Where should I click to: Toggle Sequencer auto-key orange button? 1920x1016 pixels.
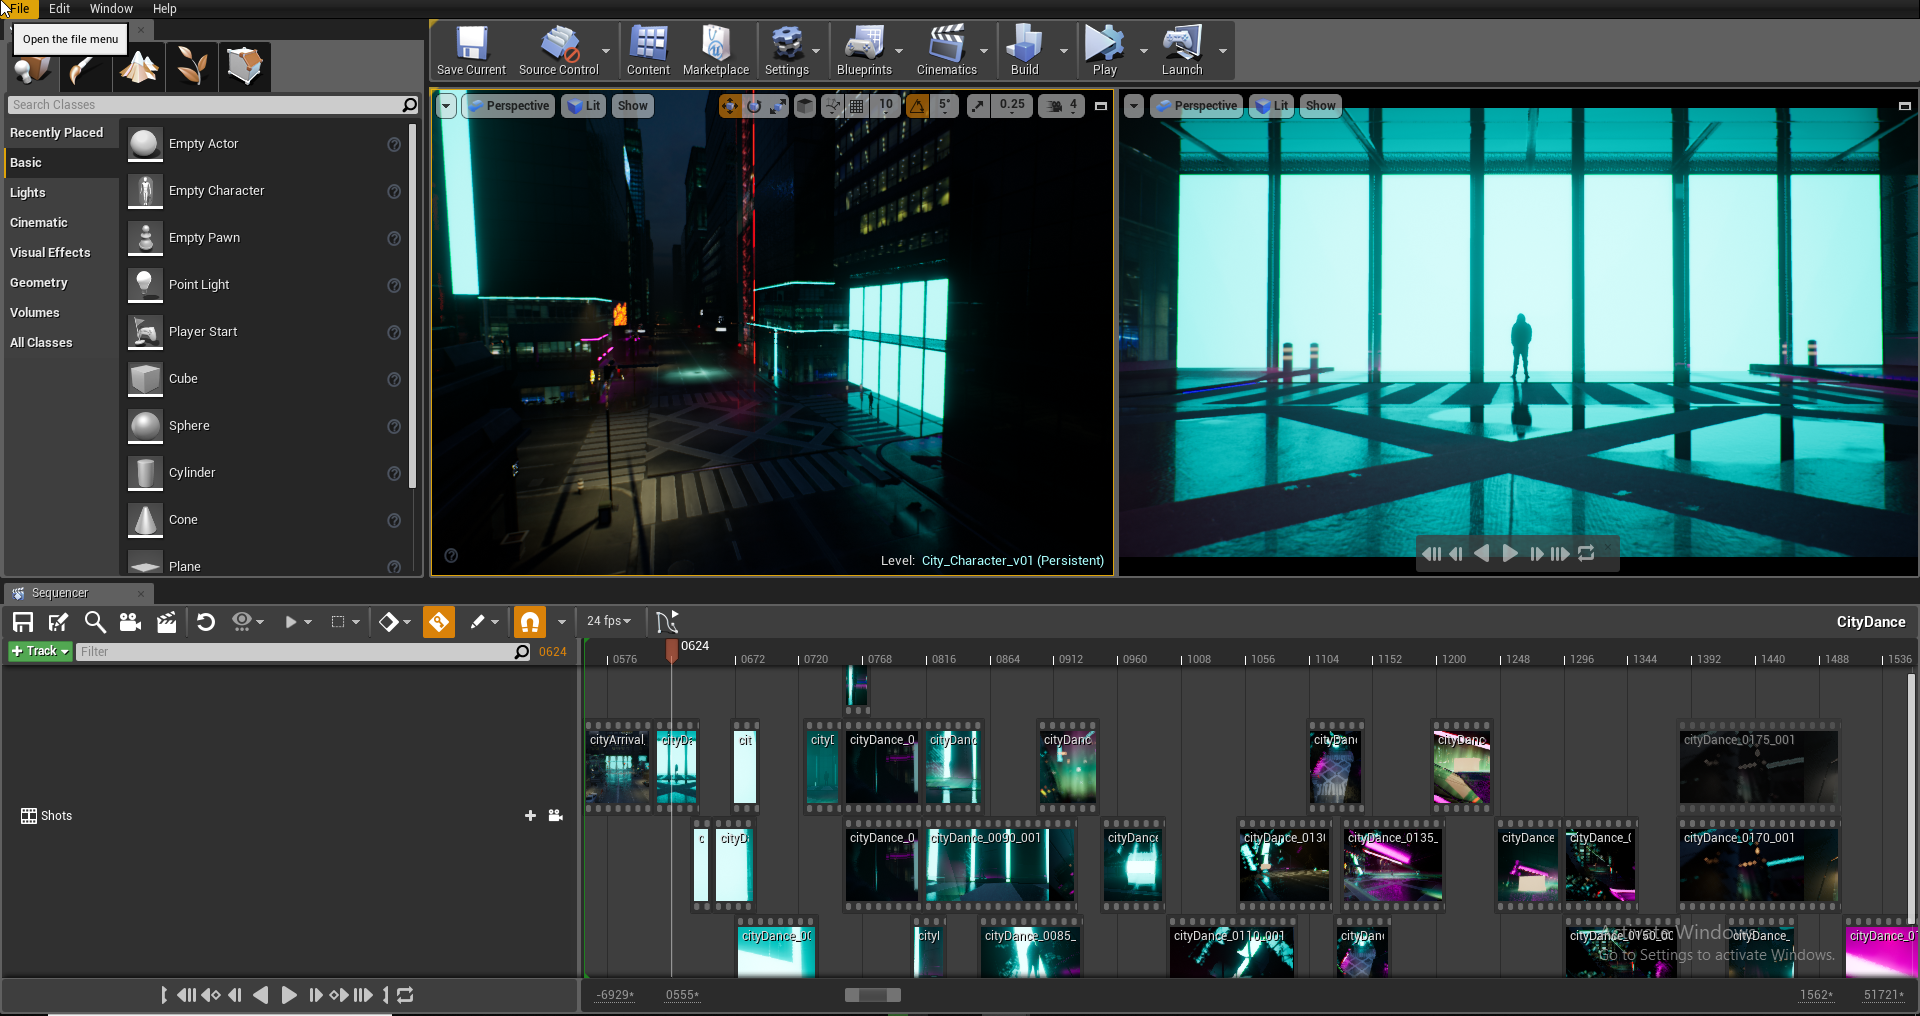439,622
